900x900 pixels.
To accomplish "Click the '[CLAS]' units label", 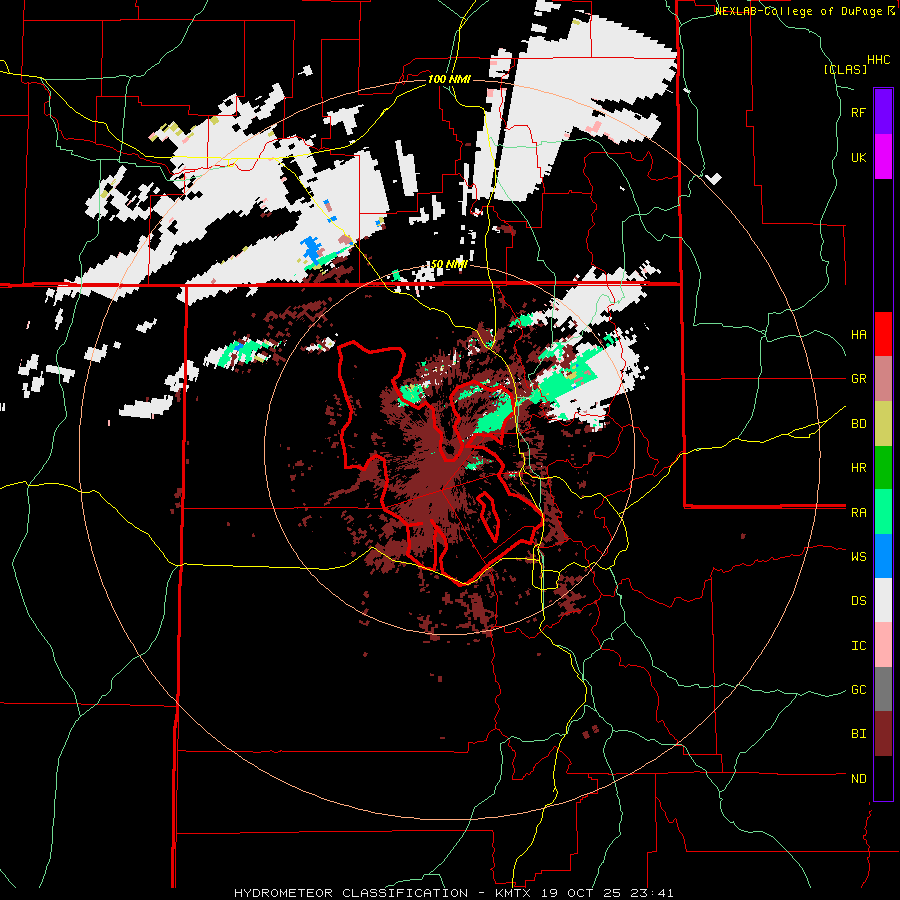I will [845, 70].
